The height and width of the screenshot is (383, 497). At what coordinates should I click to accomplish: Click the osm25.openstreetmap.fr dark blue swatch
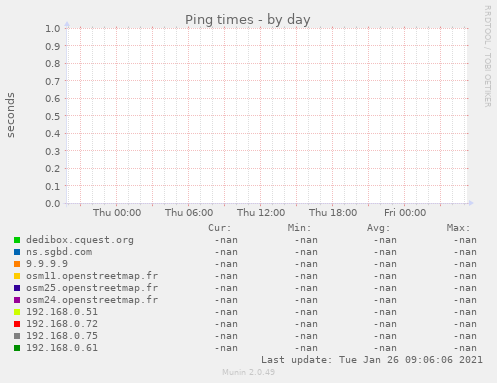[17, 288]
